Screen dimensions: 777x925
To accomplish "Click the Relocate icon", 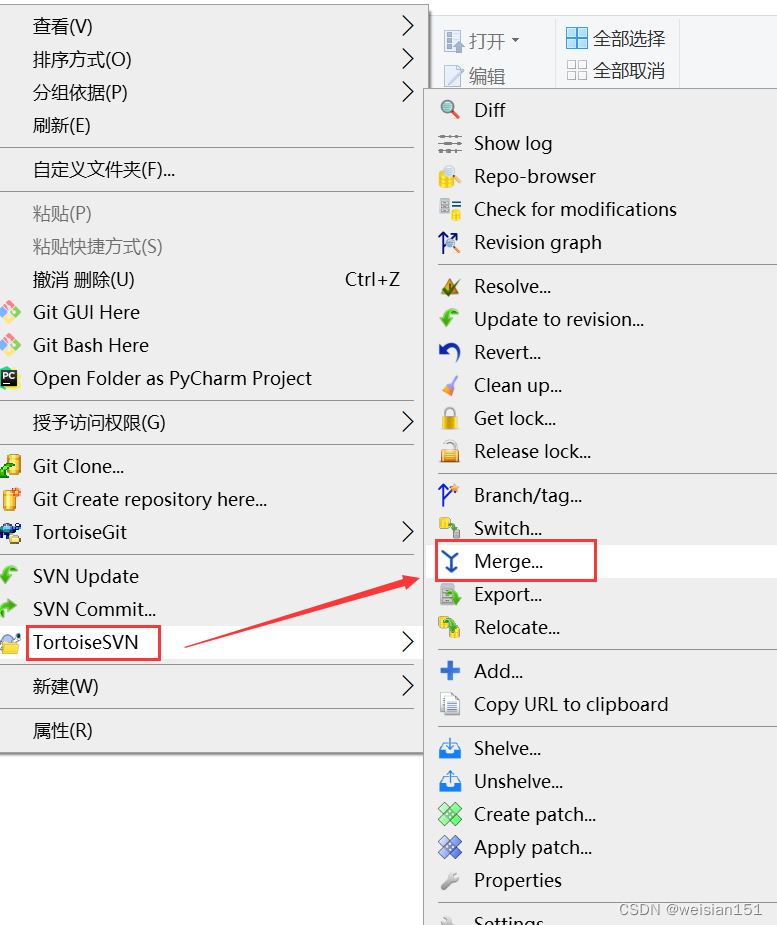I will pyautogui.click(x=450, y=628).
